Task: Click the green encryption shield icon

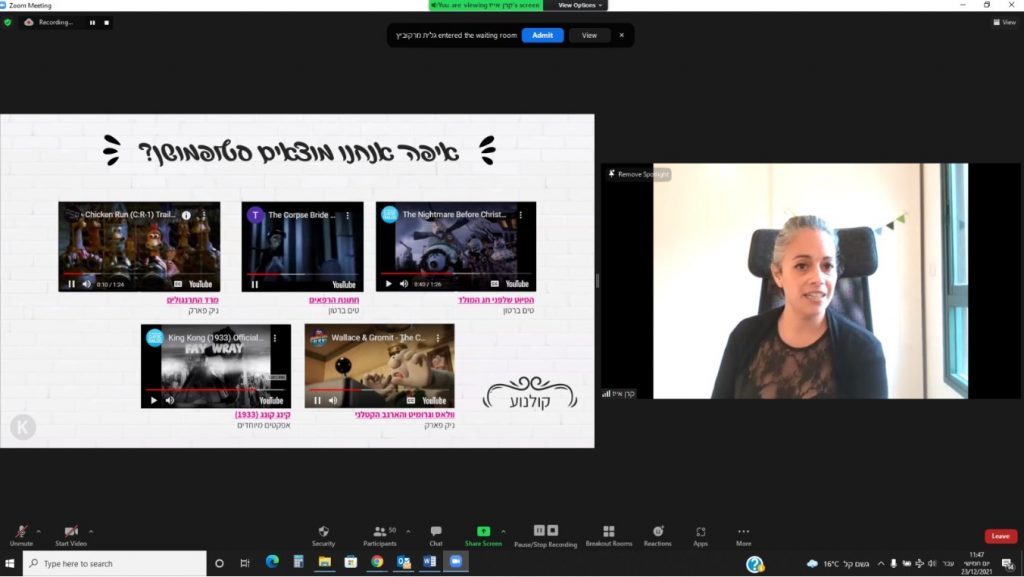Action: click(x=8, y=22)
